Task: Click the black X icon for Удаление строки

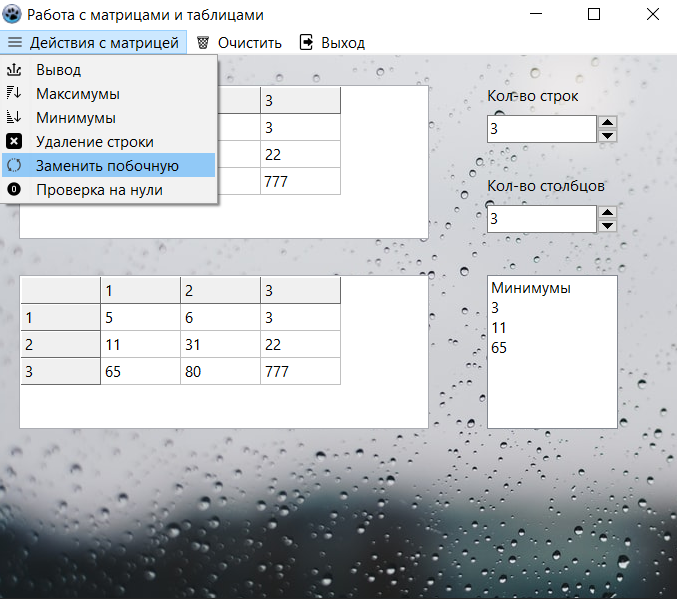Action: click(14, 141)
